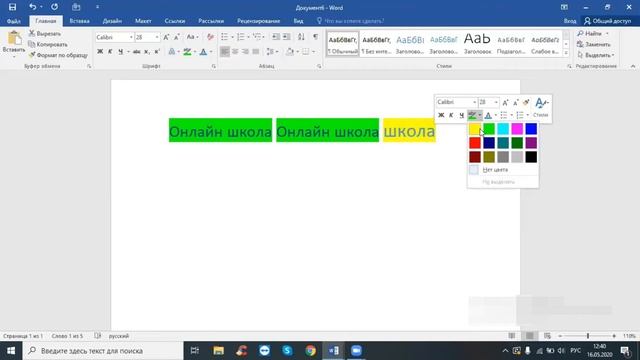
Task: Click font color A icon in ribbon
Action: [x=203, y=51]
